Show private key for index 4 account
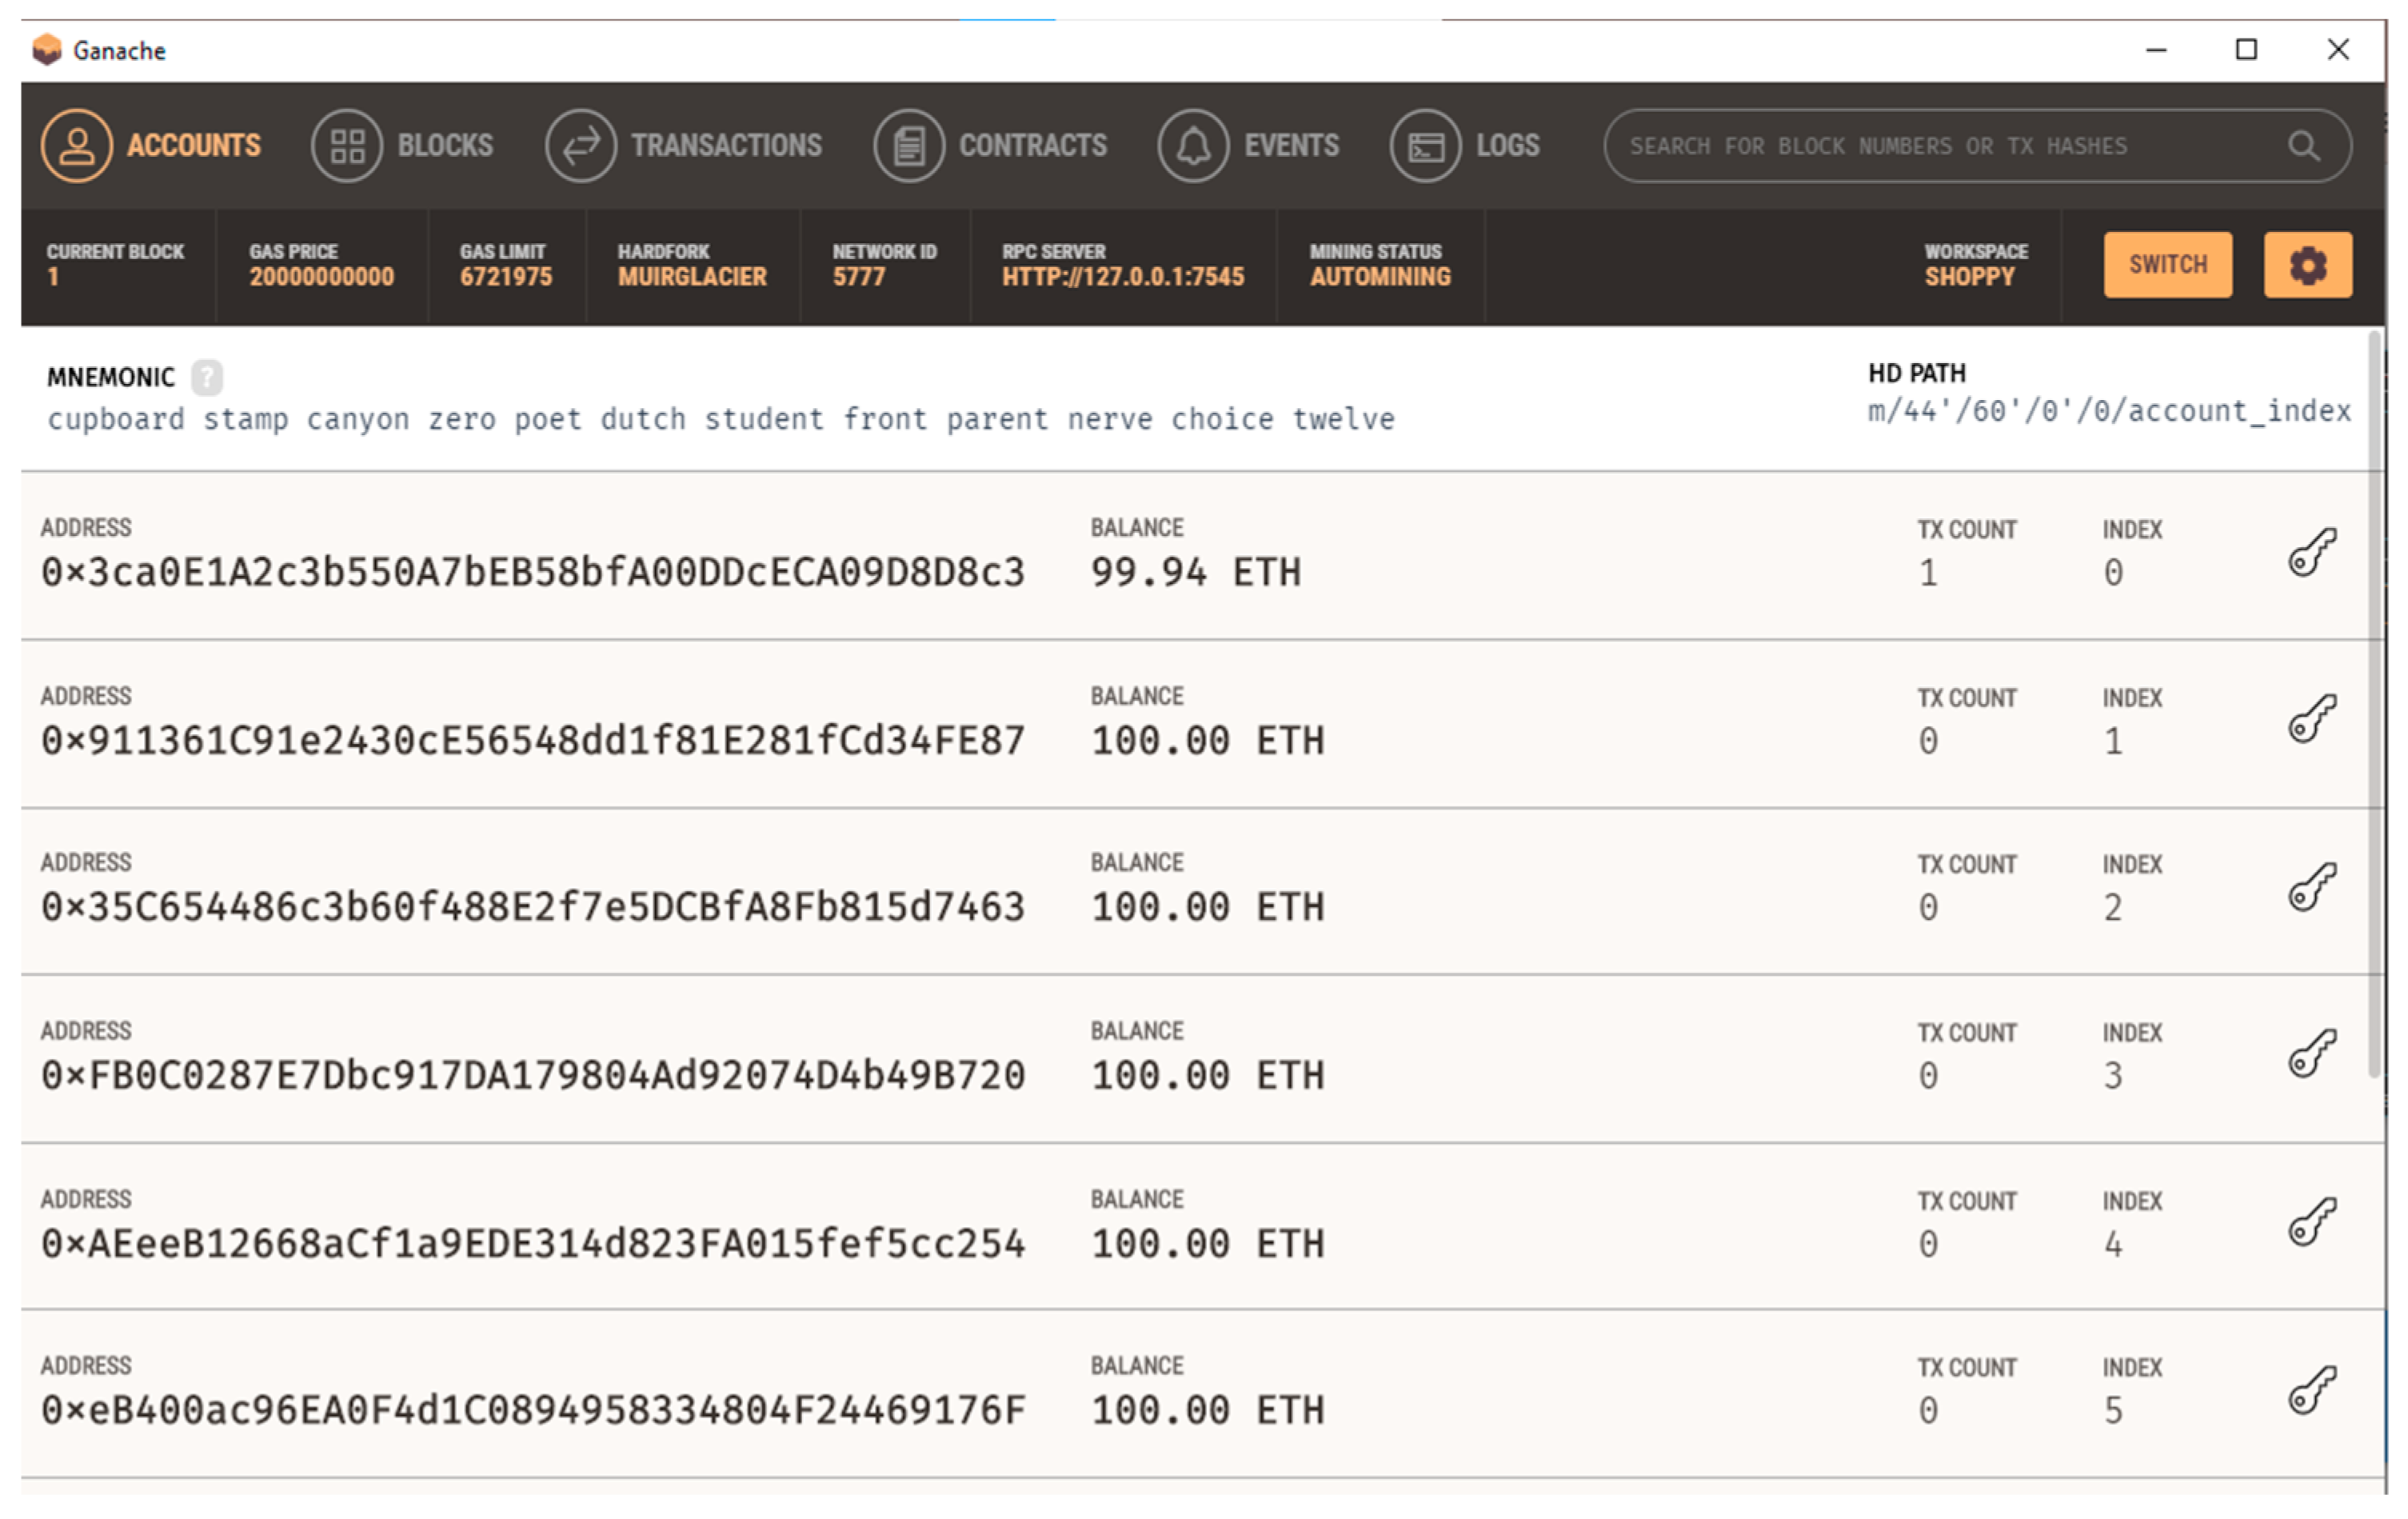This screenshot has height=1519, width=2408. tap(2312, 1221)
